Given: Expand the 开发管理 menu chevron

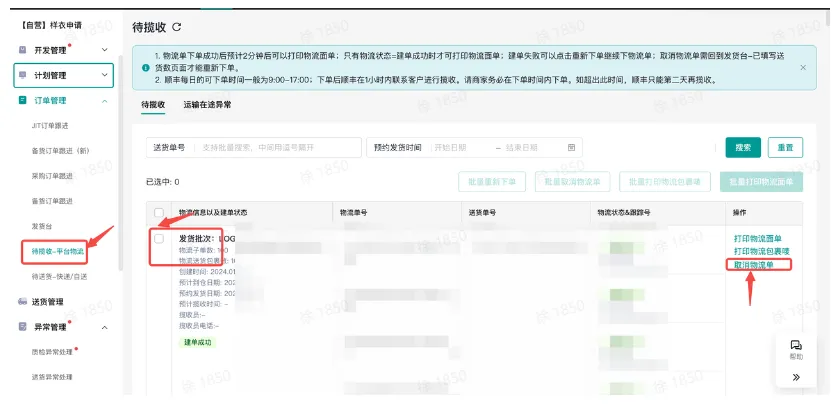Looking at the screenshot, I should tap(105, 50).
